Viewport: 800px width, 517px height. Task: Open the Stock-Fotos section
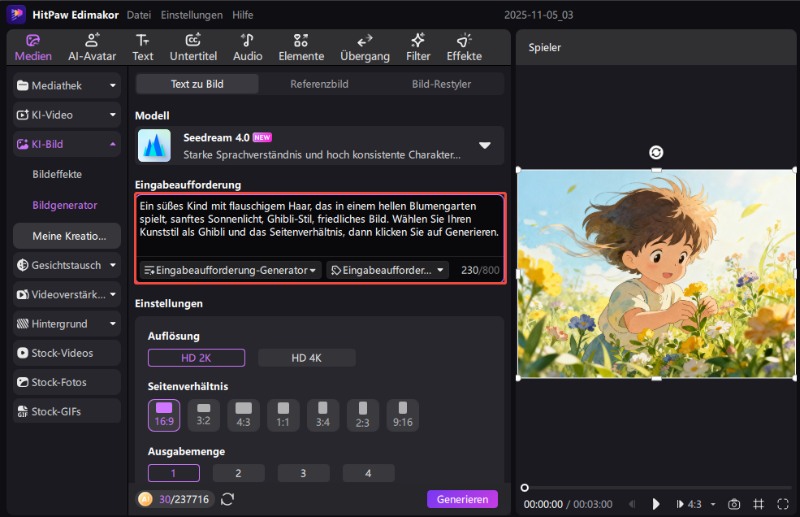pos(67,382)
